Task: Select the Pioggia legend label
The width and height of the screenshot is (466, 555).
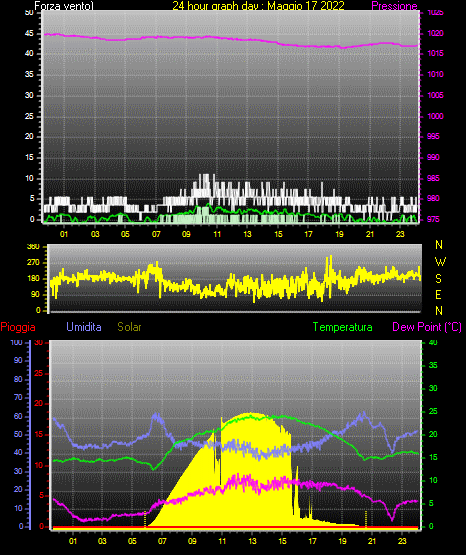Action: pyautogui.click(x=18, y=327)
